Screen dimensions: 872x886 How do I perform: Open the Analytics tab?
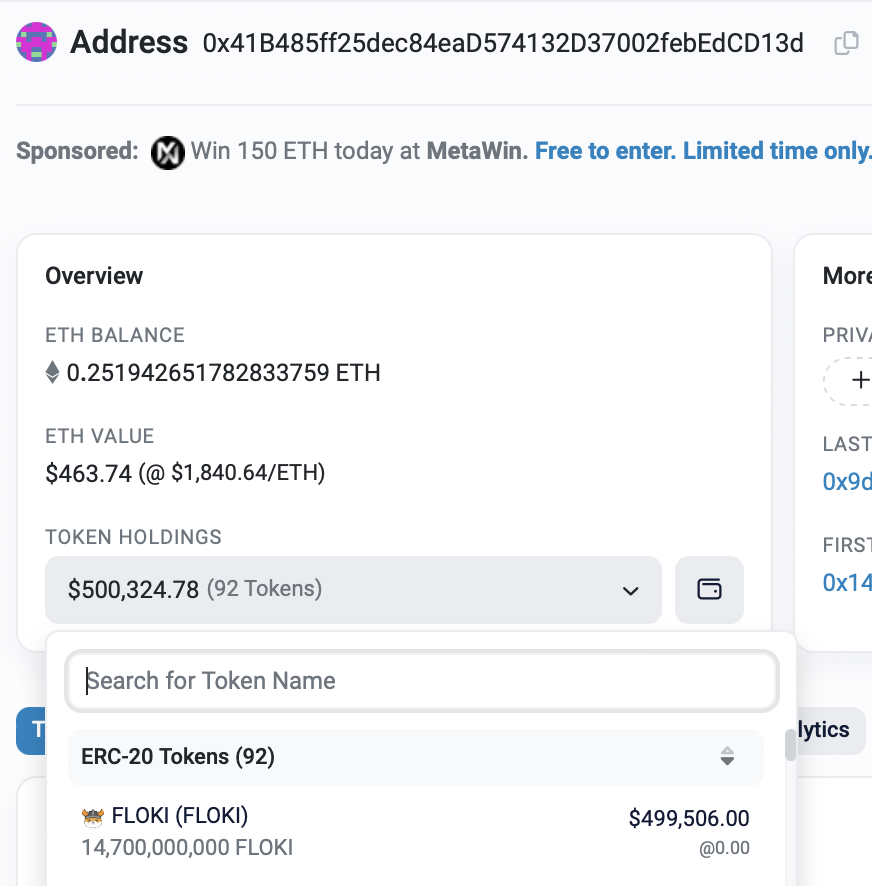[830, 730]
